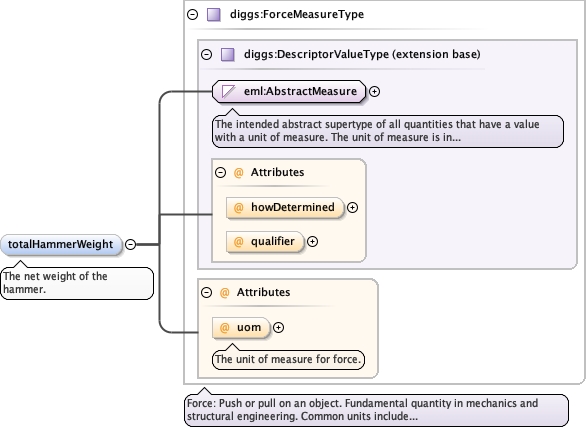Collapse the totalHammerWeight element node
The width and height of the screenshot is (587, 430).
click(130, 244)
